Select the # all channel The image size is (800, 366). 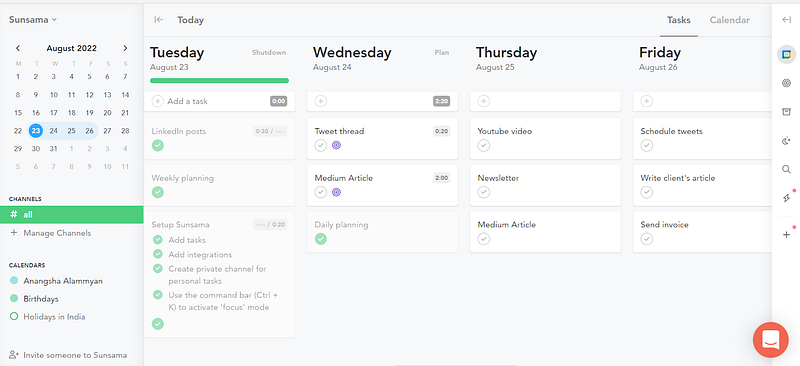pos(71,214)
